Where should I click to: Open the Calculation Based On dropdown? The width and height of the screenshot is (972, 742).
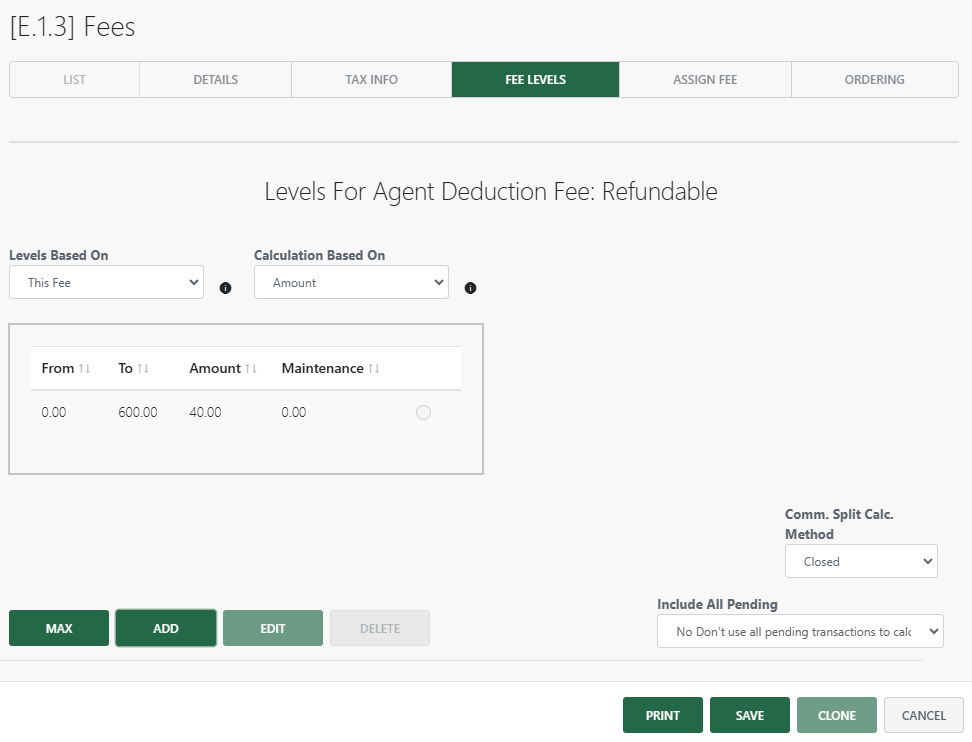351,282
